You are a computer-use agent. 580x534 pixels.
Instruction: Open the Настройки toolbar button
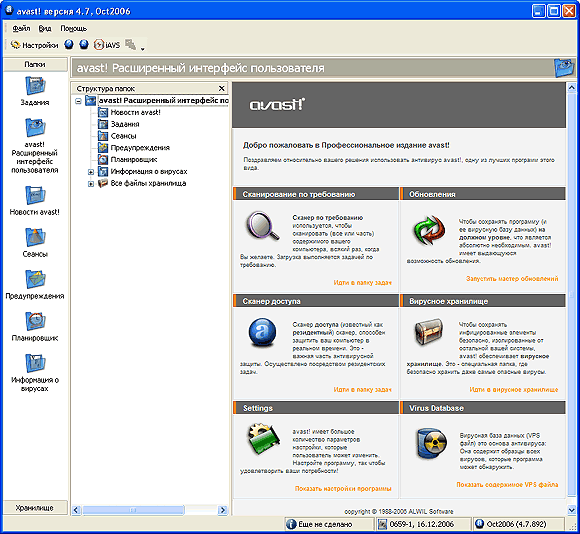(34, 45)
